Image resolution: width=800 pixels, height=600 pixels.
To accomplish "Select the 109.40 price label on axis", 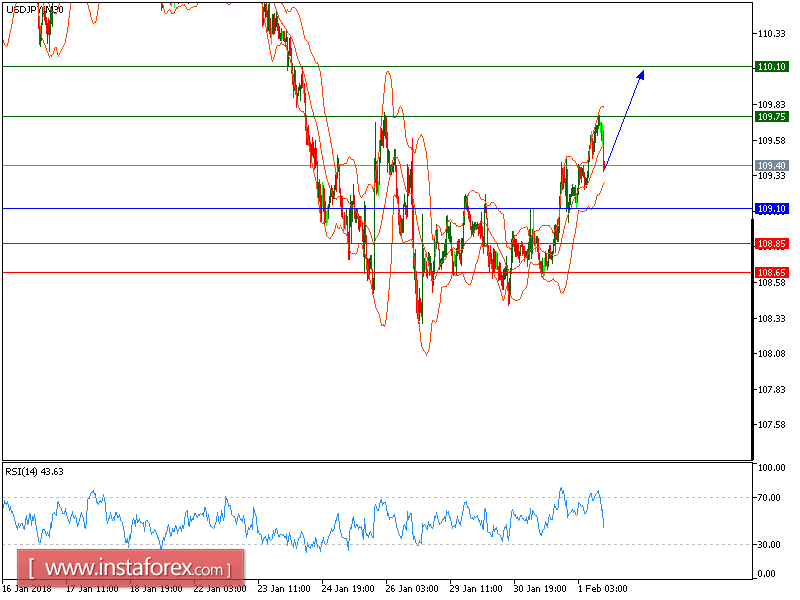I will coord(770,165).
